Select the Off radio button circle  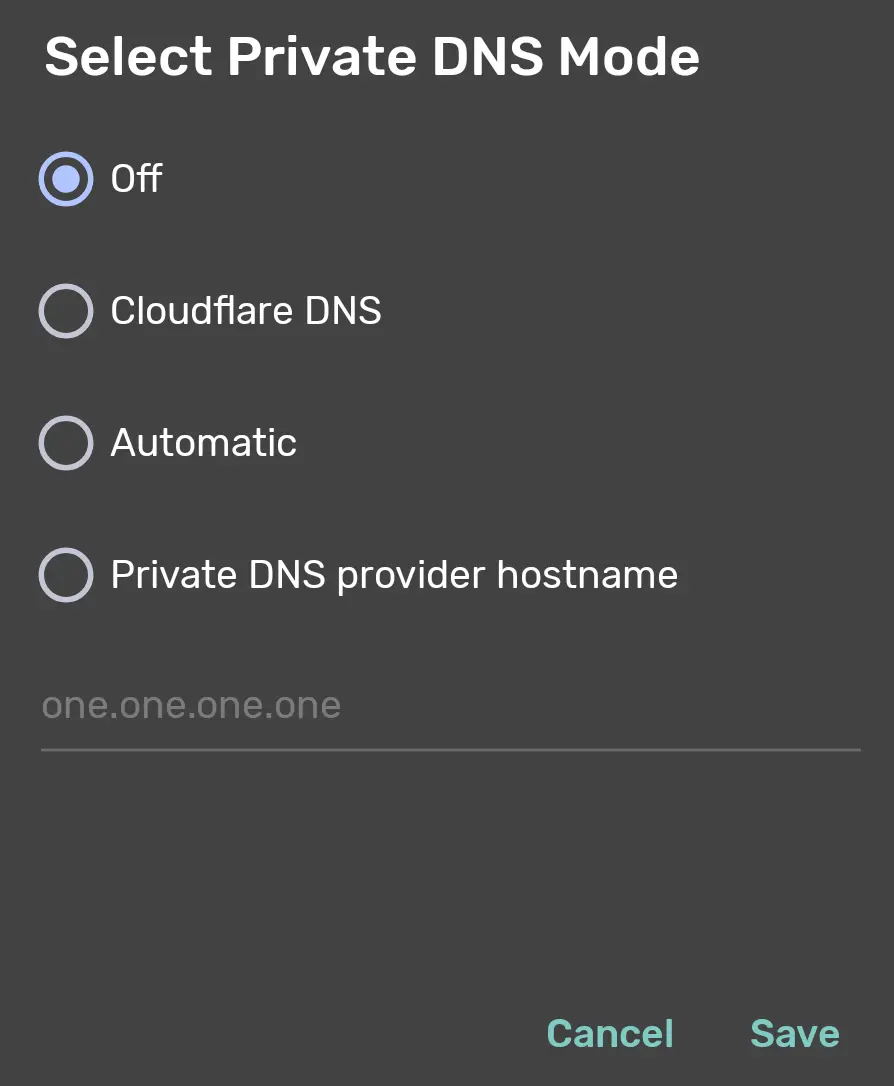point(66,179)
